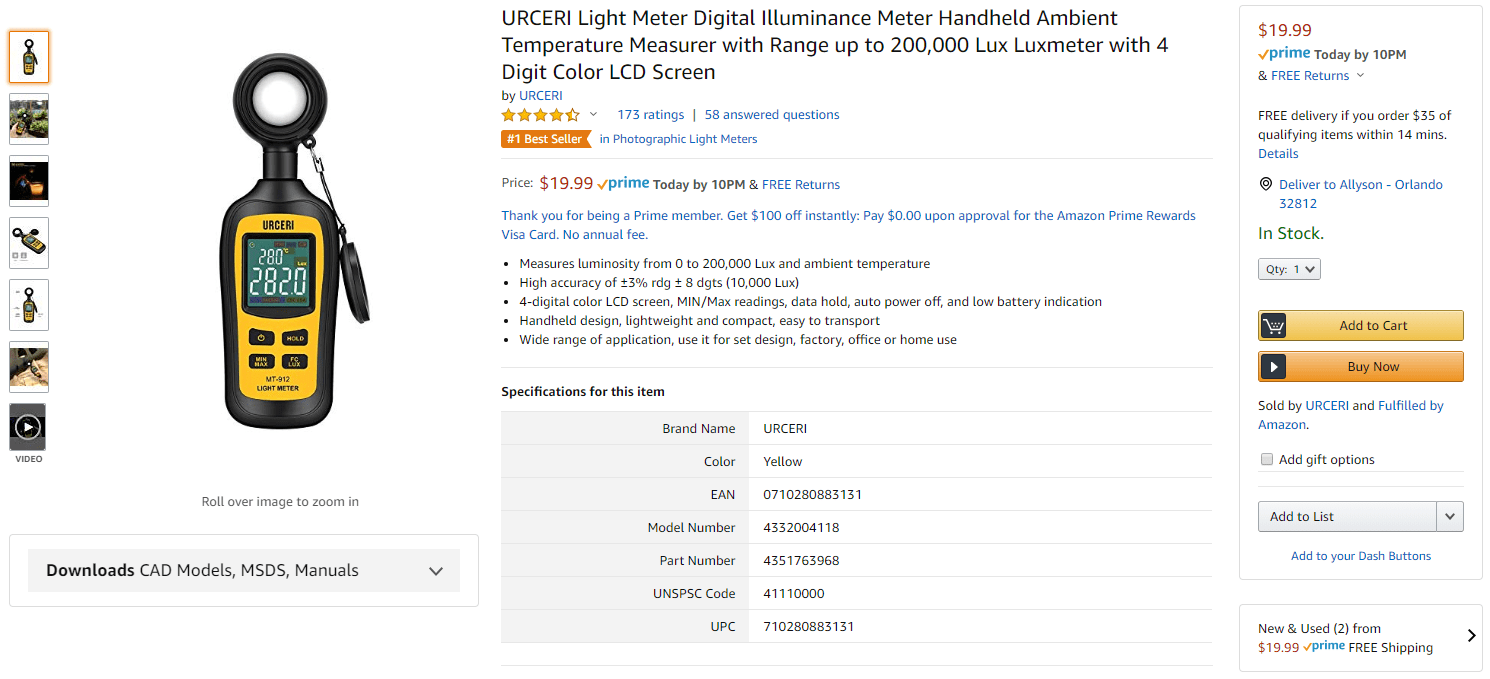This screenshot has width=1490, height=679.
Task: Click the star rating icons
Action: click(x=540, y=115)
